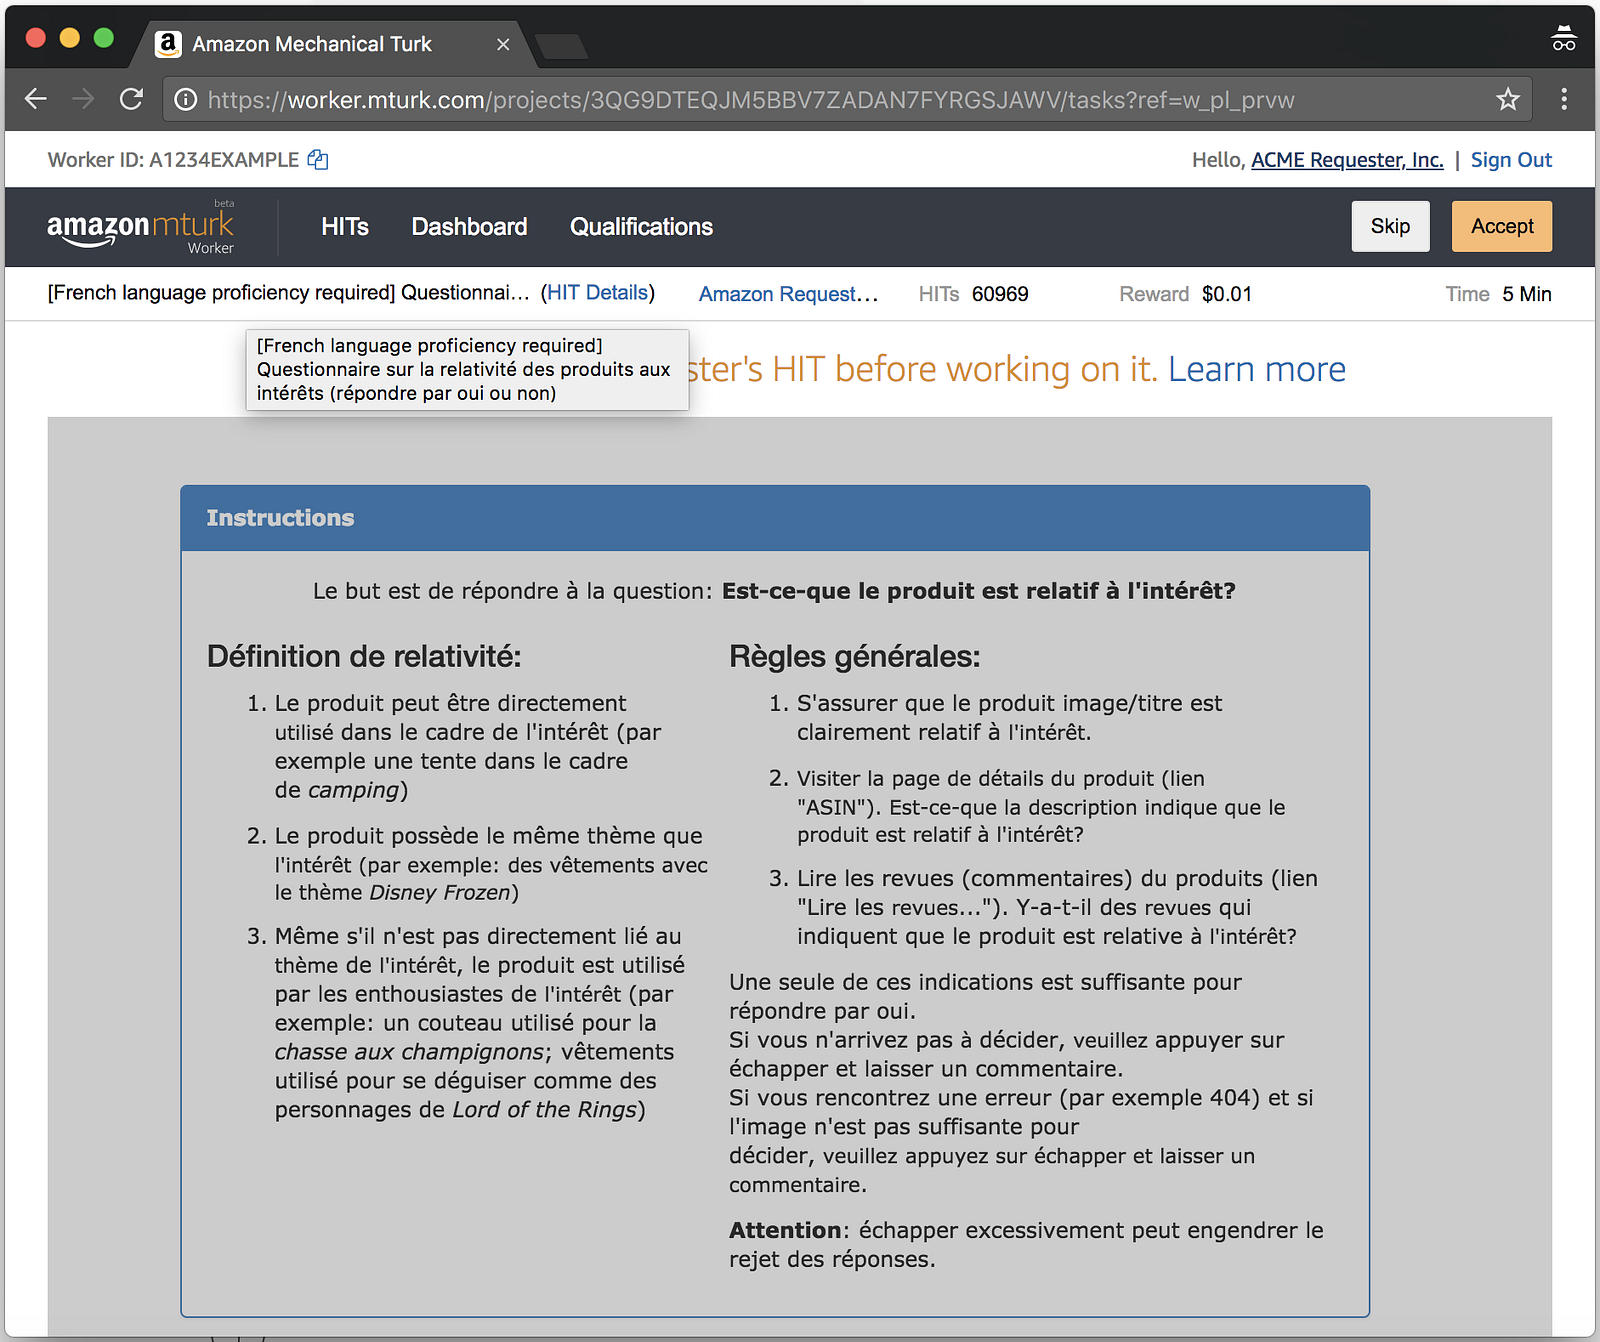Image resolution: width=1600 pixels, height=1342 pixels.
Task: Bookmark this page with the star icon
Action: pyautogui.click(x=1507, y=99)
